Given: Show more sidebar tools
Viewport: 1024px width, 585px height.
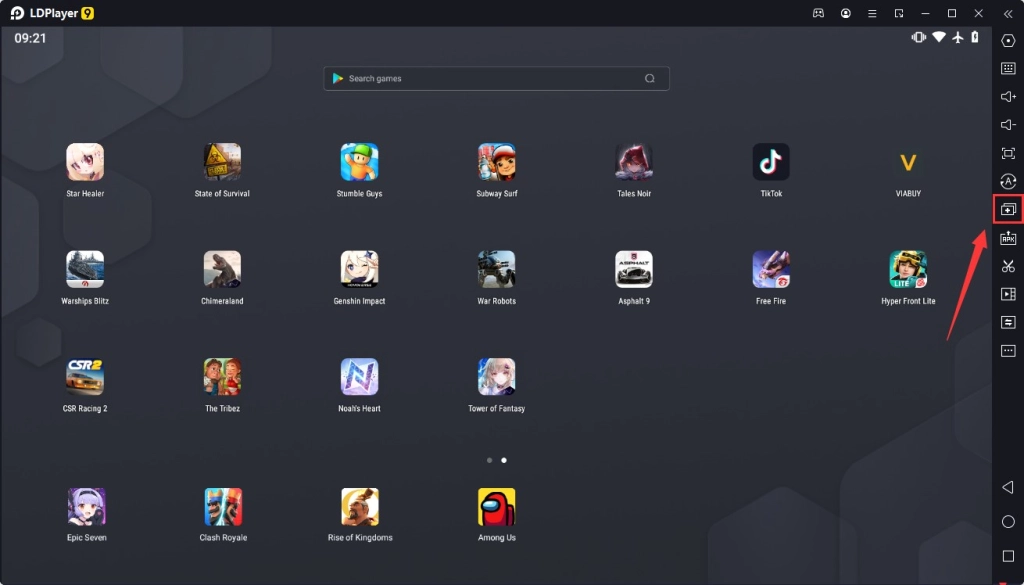Looking at the screenshot, I should [x=1008, y=351].
